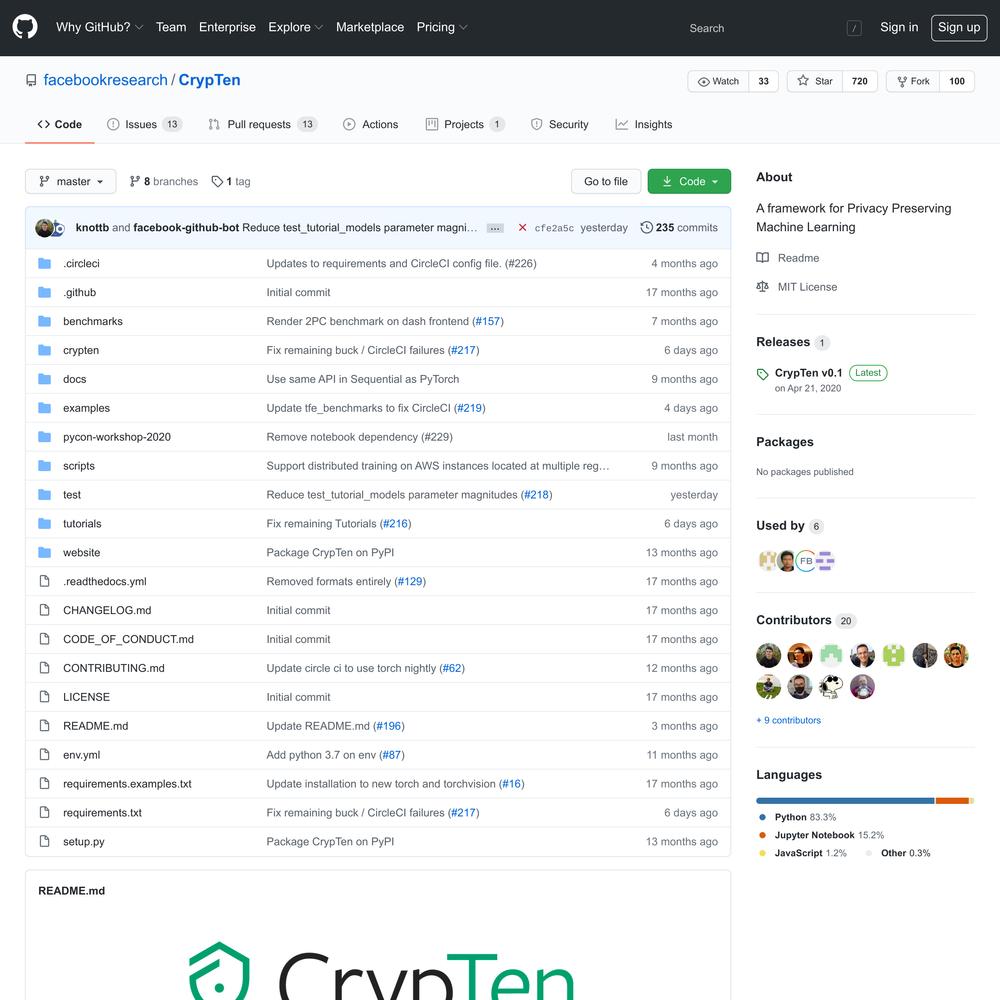The width and height of the screenshot is (1000, 1000).
Task: Click the Marketplace nav item
Action: (x=370, y=27)
